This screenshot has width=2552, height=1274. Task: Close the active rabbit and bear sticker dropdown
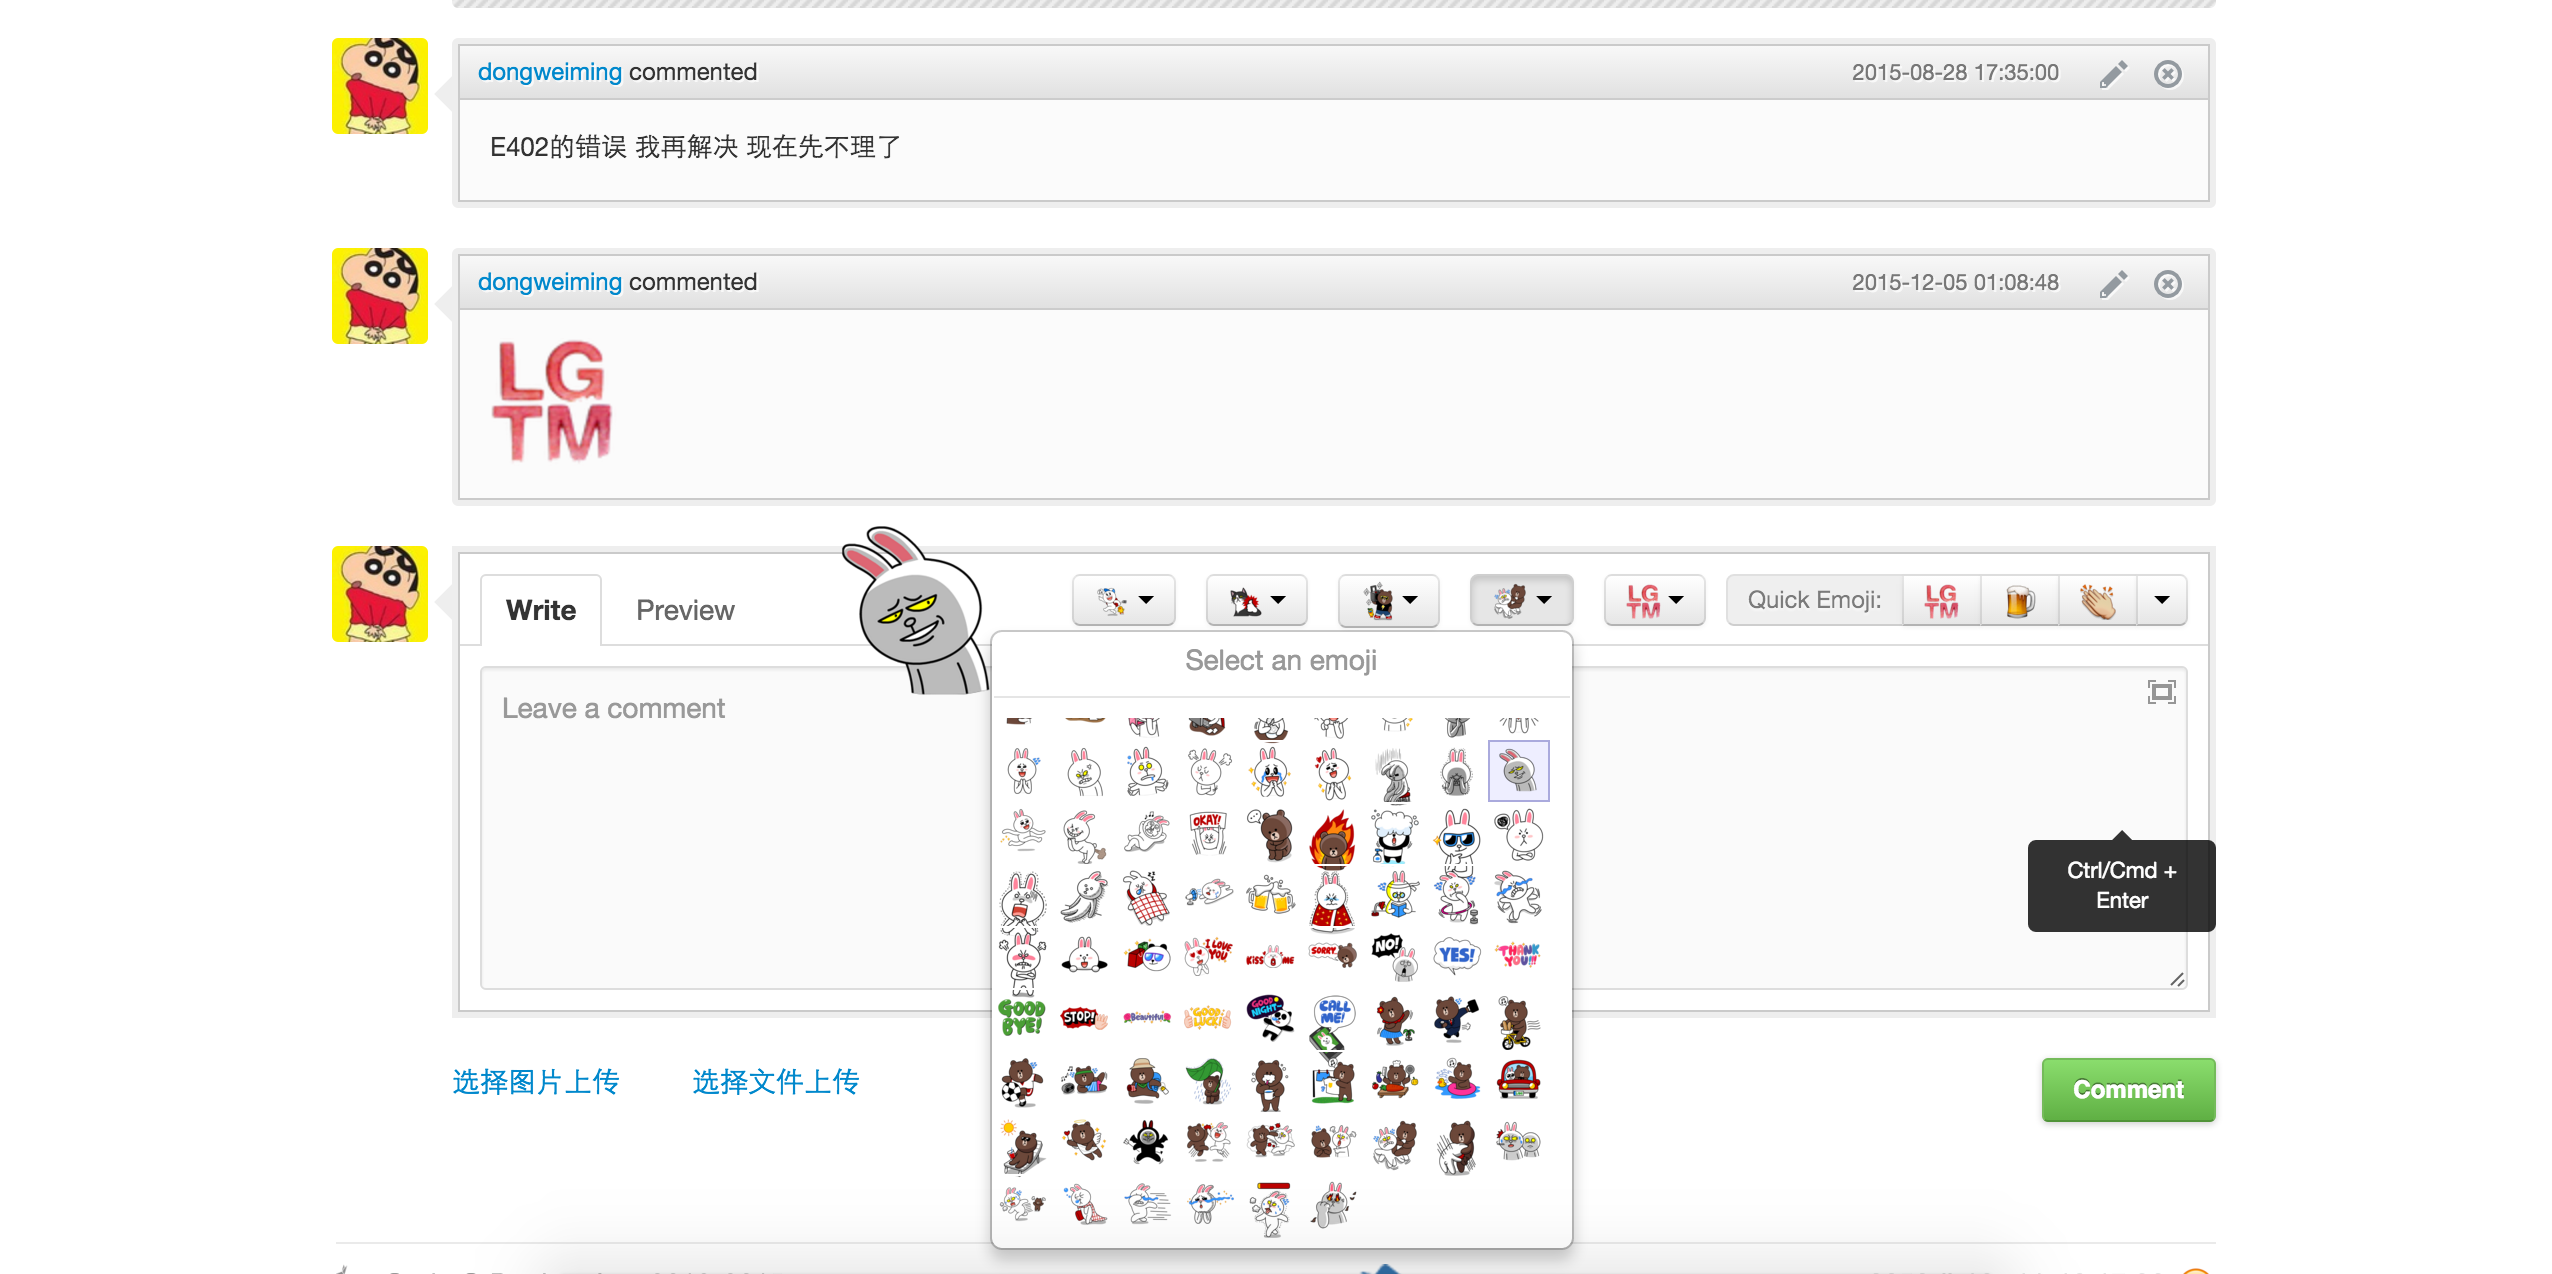pyautogui.click(x=1521, y=600)
